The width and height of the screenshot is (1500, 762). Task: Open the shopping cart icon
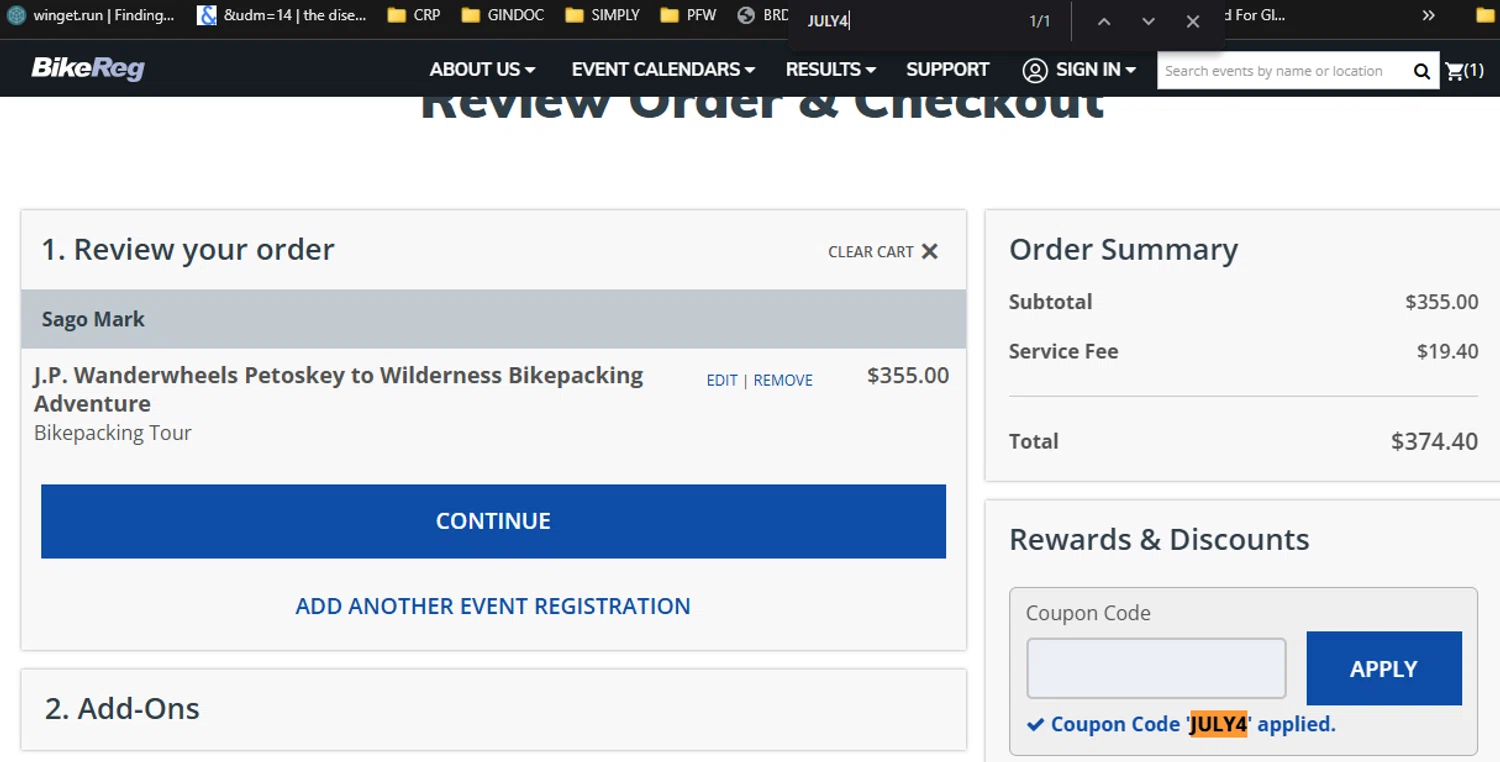pos(1454,70)
